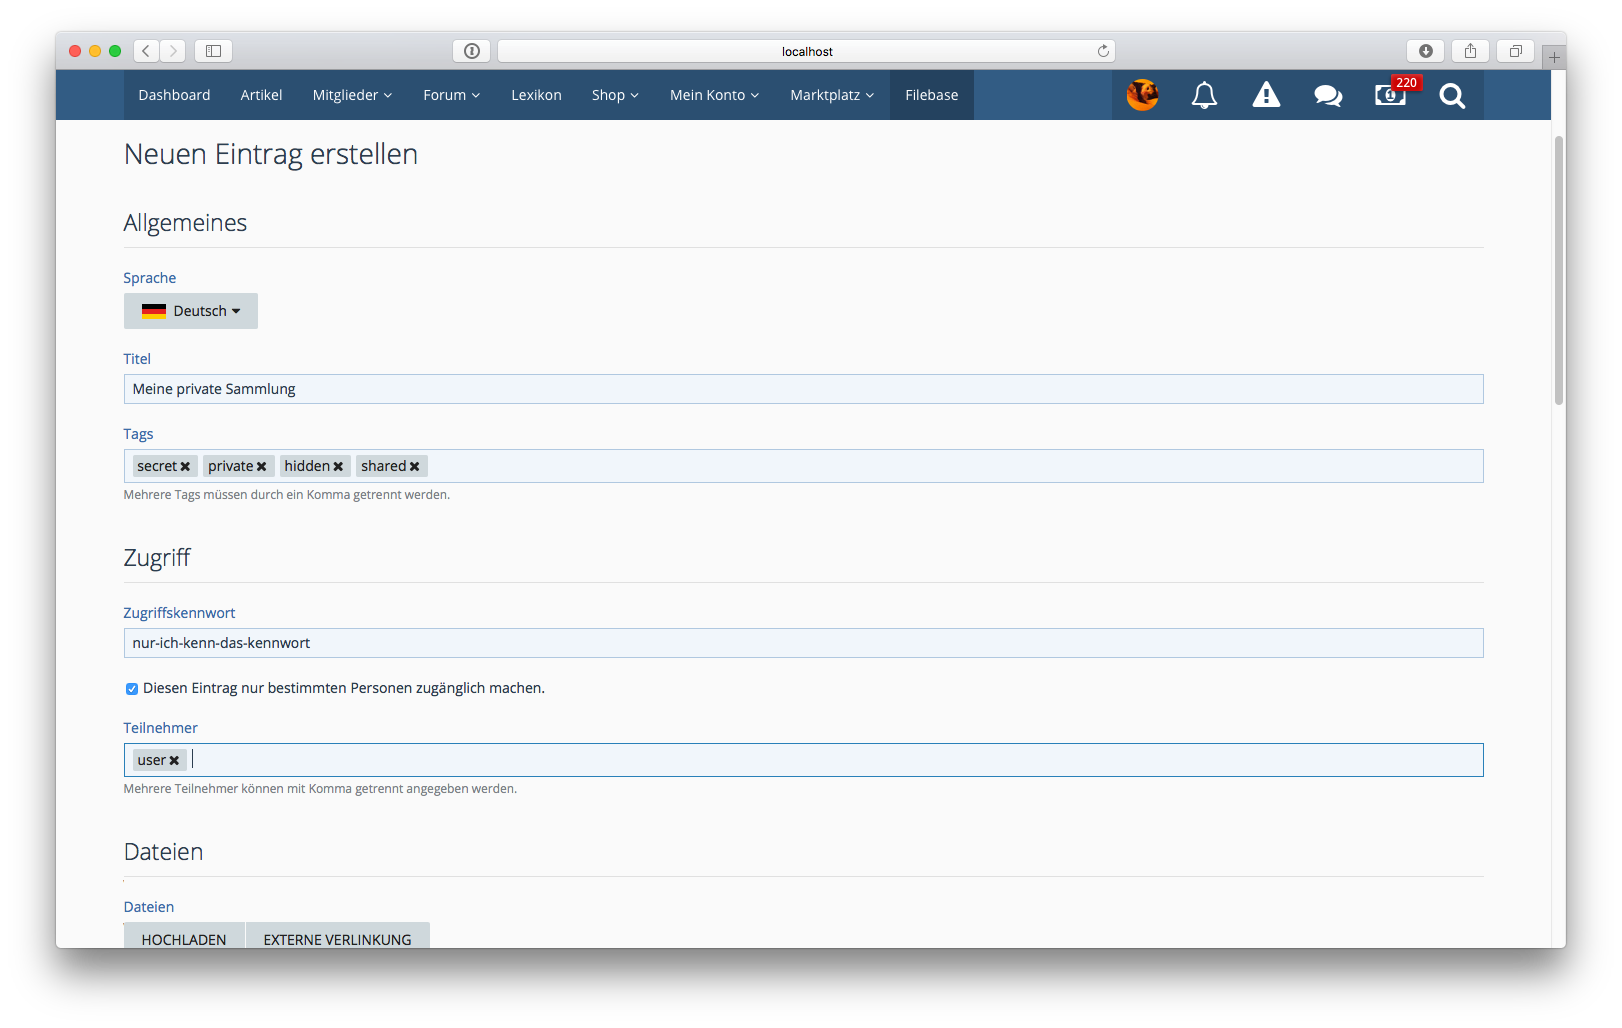
Task: Remove the 'hidden' tag
Action: 338,467
